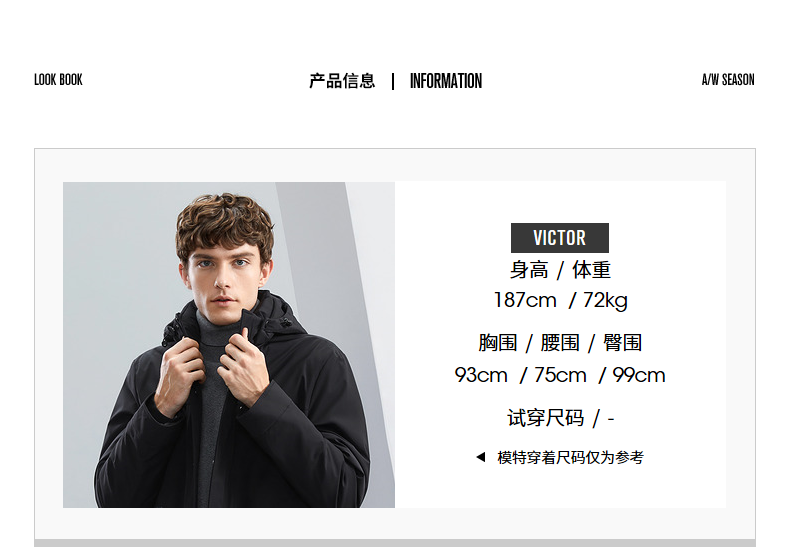Click the 99cm hip measurement
Viewport: 790px width, 553px height.
coord(638,375)
